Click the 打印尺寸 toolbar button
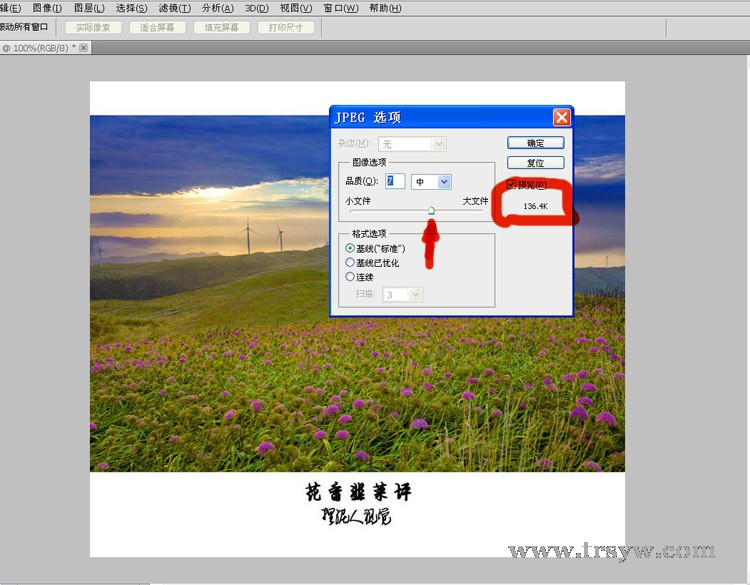750x585 pixels. (x=286, y=27)
